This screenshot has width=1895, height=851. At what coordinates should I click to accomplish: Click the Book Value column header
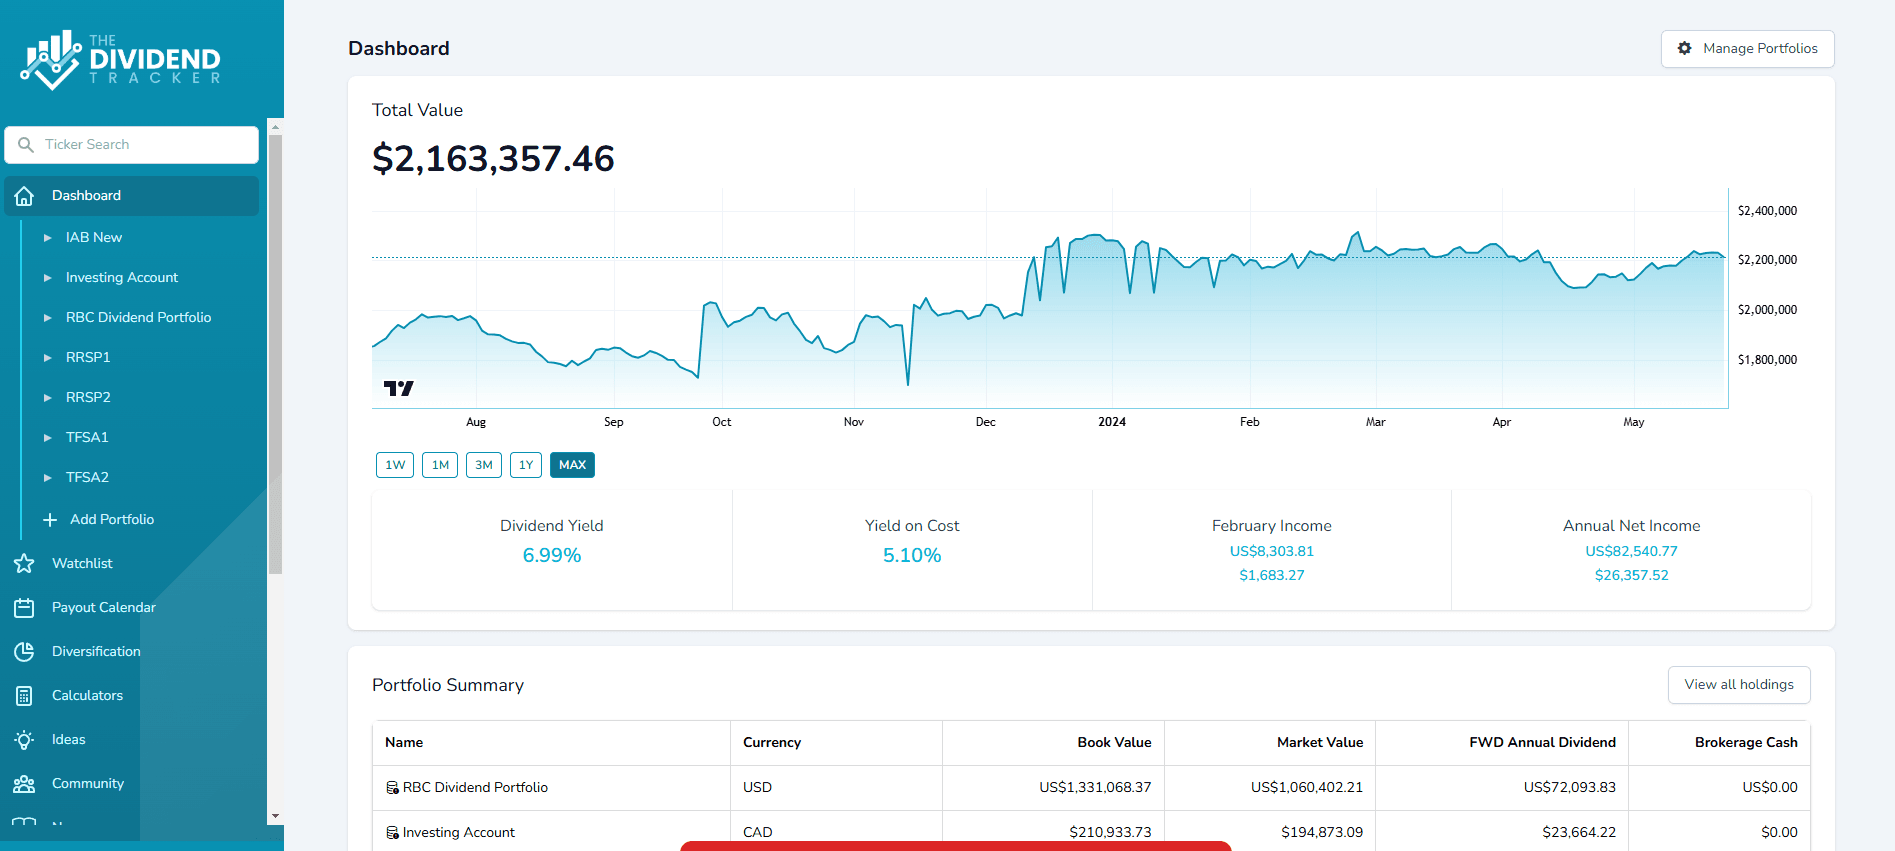(1114, 743)
